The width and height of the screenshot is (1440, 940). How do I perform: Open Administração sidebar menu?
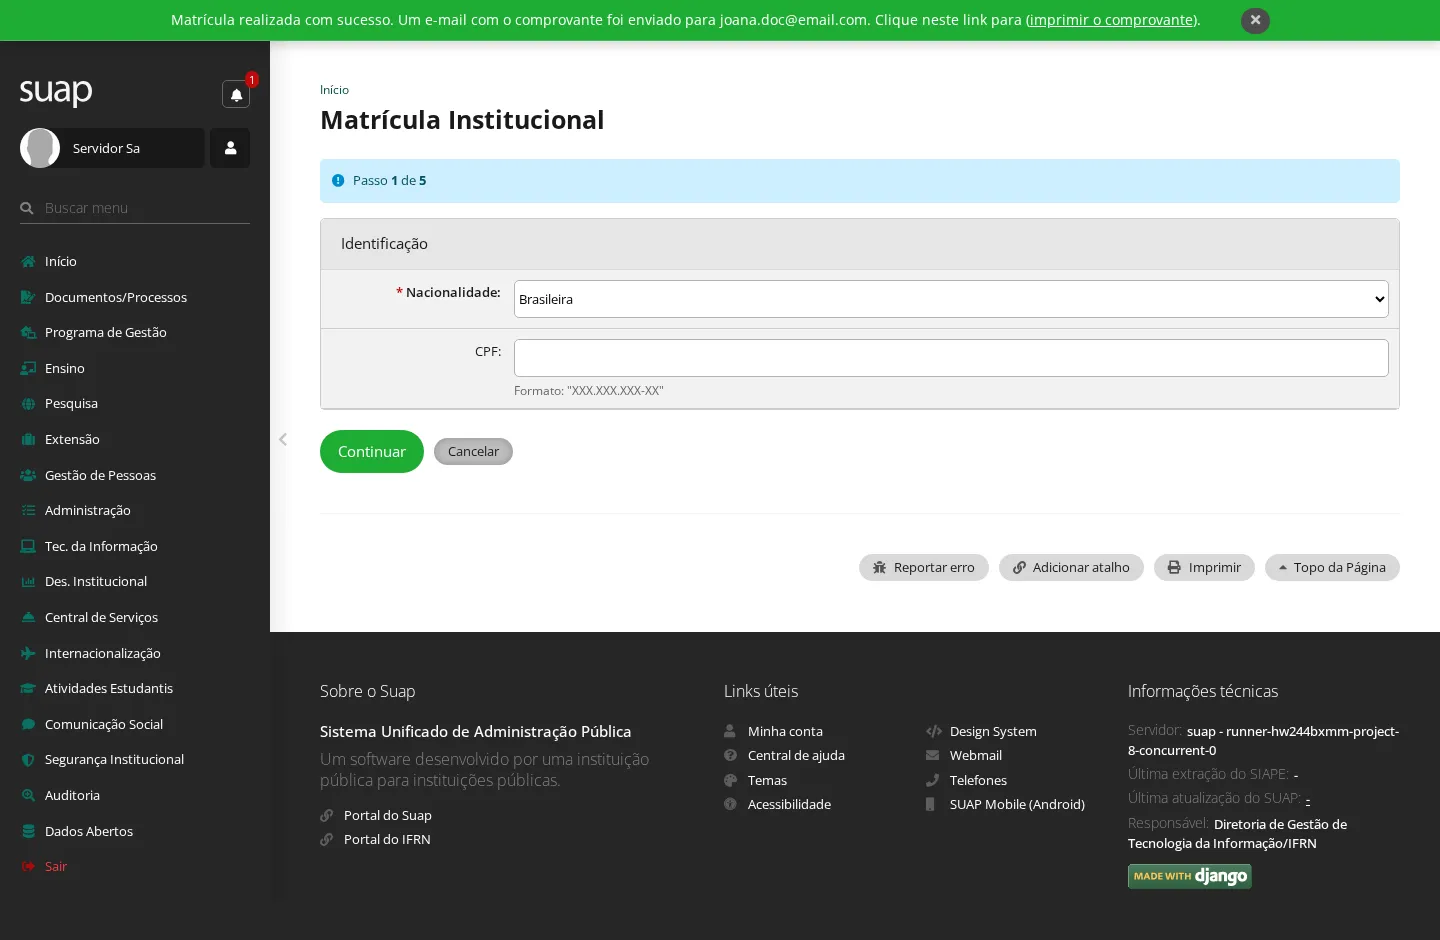coord(135,510)
